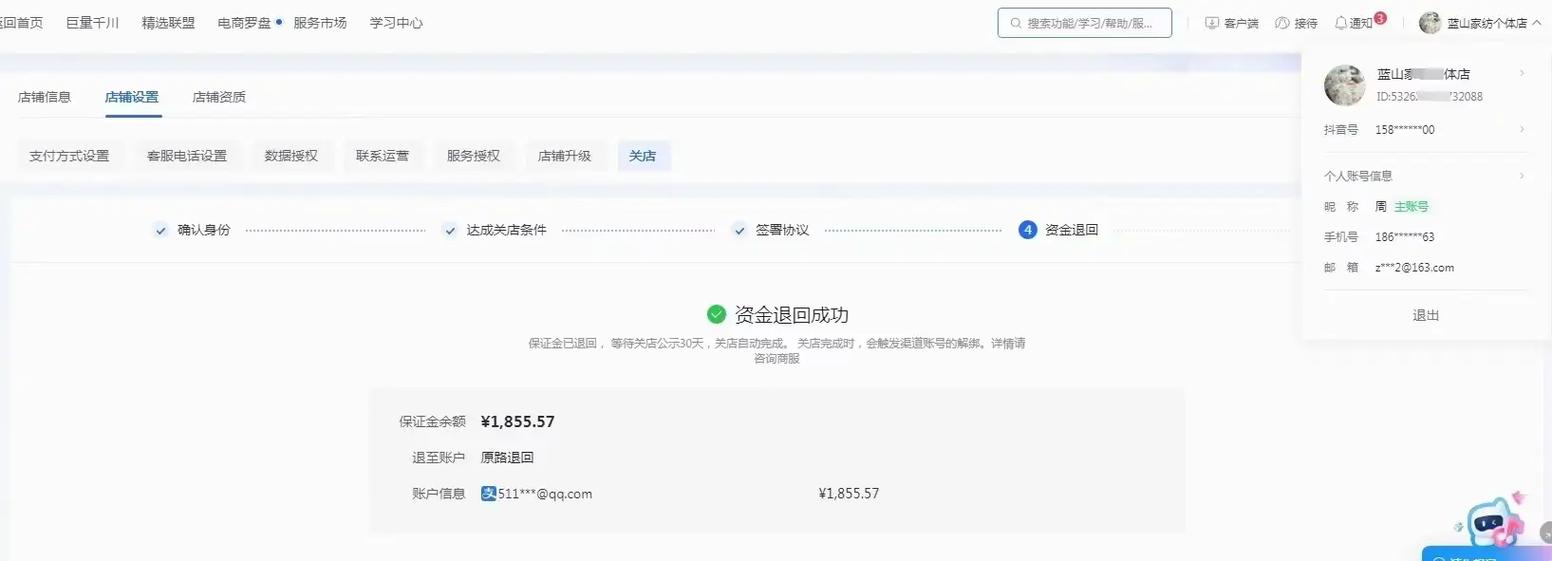Select 数据授权 sub-tab
This screenshot has height=561, width=1552.
291,156
